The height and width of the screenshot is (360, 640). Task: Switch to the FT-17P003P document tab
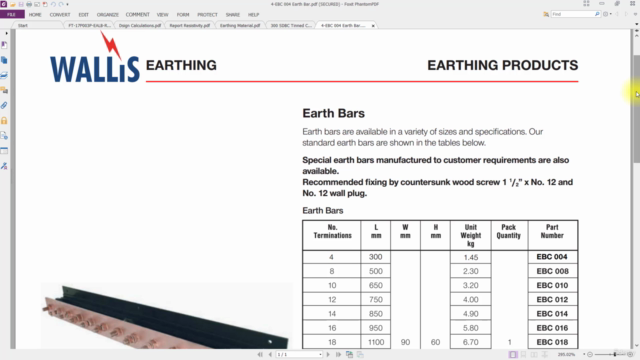(89, 25)
